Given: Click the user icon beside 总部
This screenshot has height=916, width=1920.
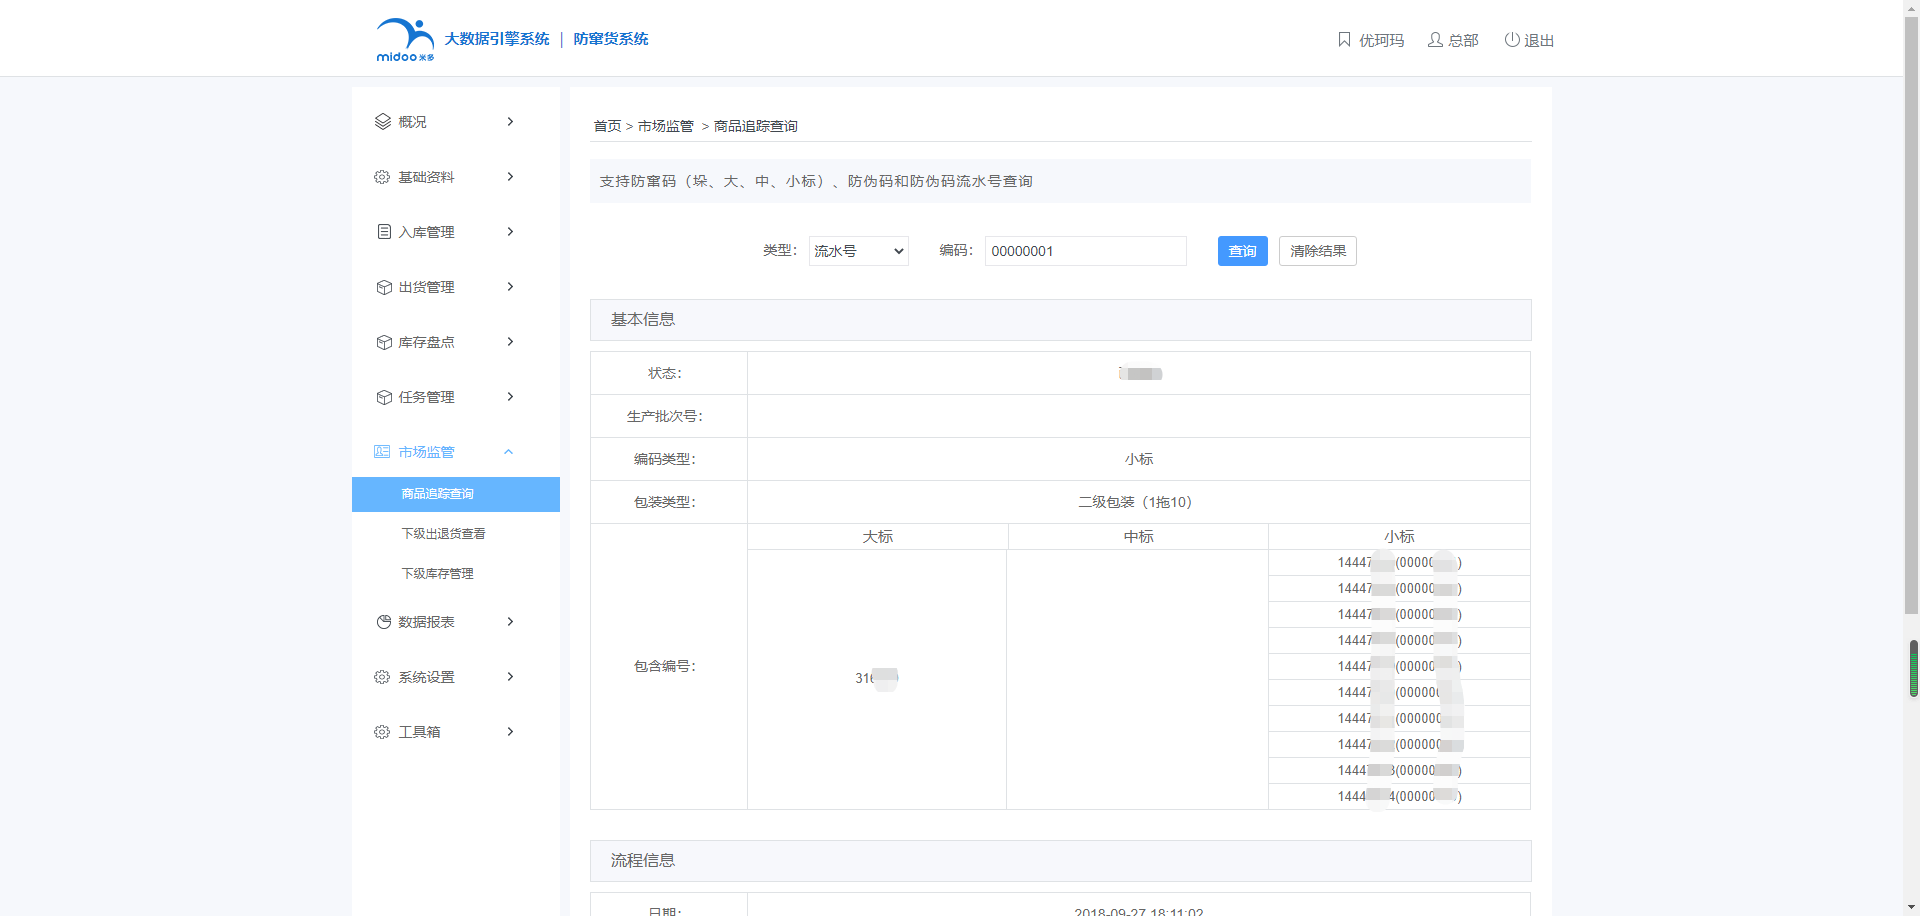Looking at the screenshot, I should [1435, 40].
